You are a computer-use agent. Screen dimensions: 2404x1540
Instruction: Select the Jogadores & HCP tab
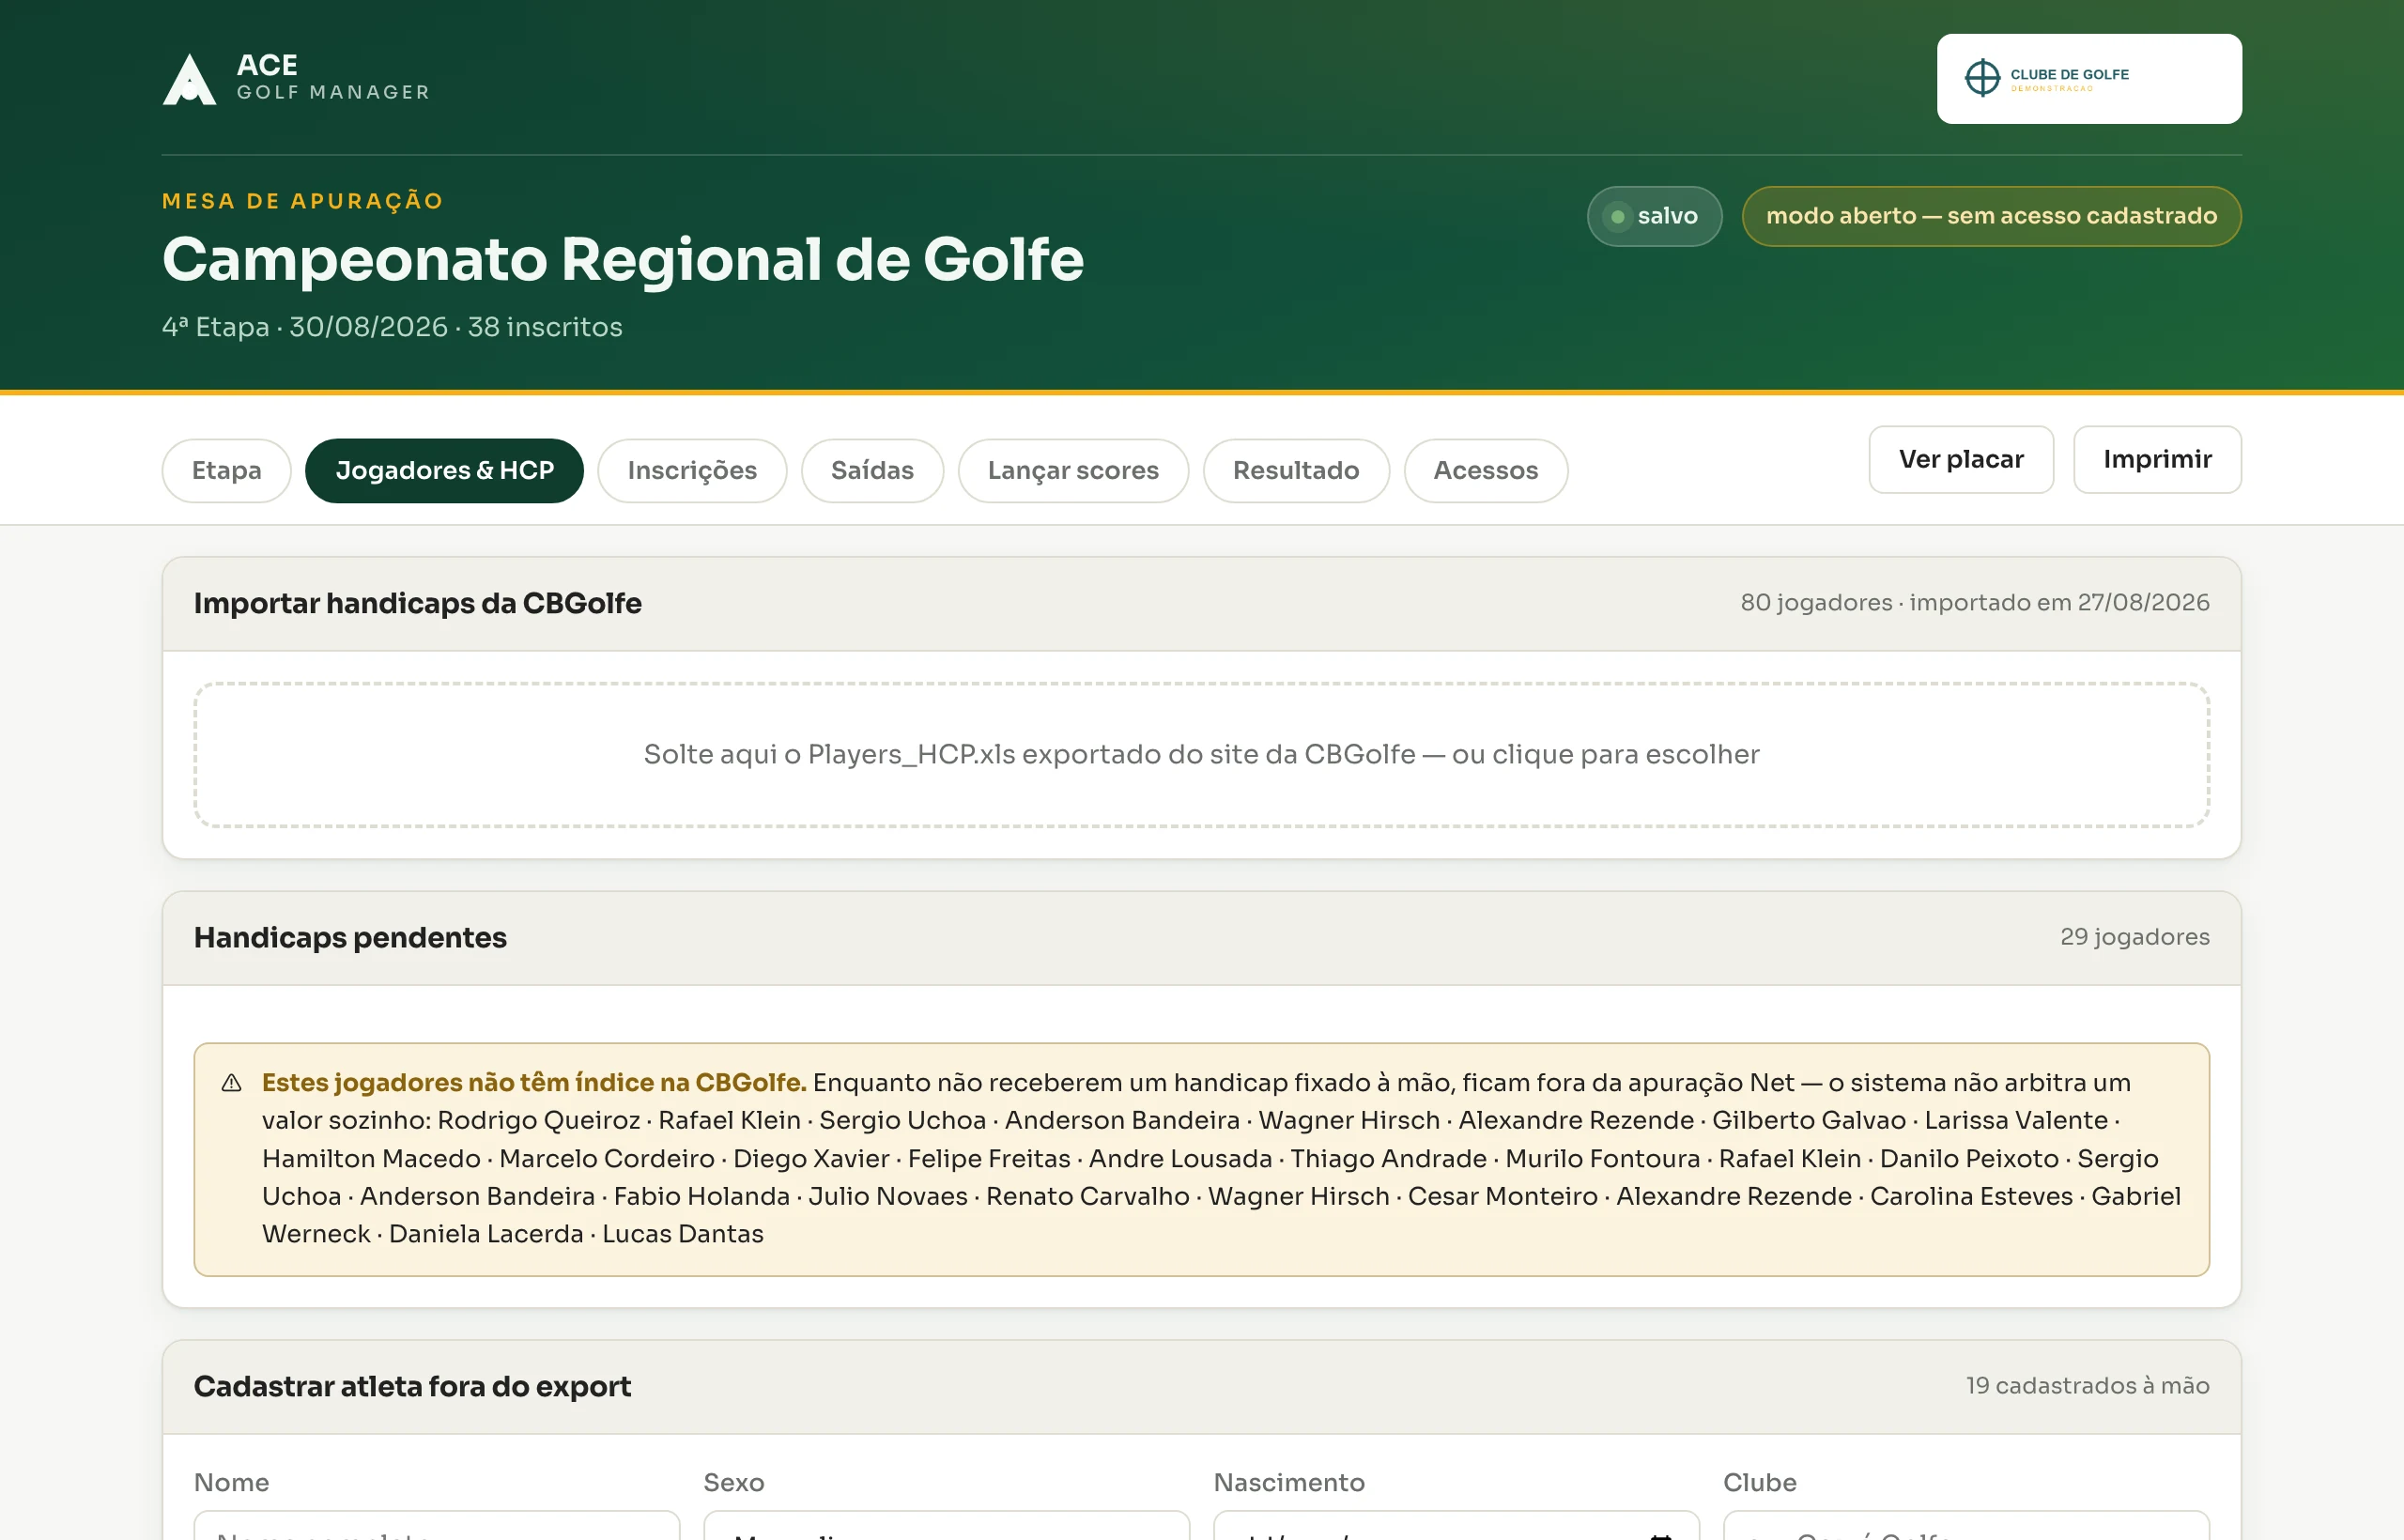tap(444, 470)
